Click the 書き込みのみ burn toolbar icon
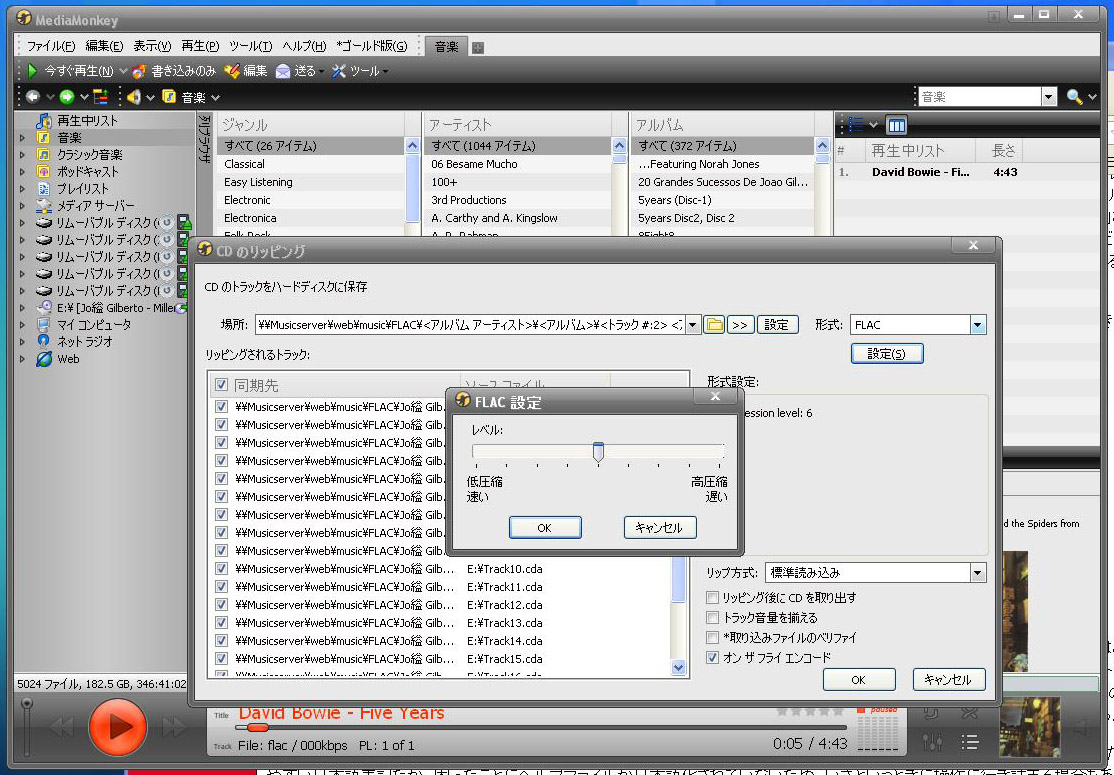This screenshot has height=775, width=1114. coord(140,71)
